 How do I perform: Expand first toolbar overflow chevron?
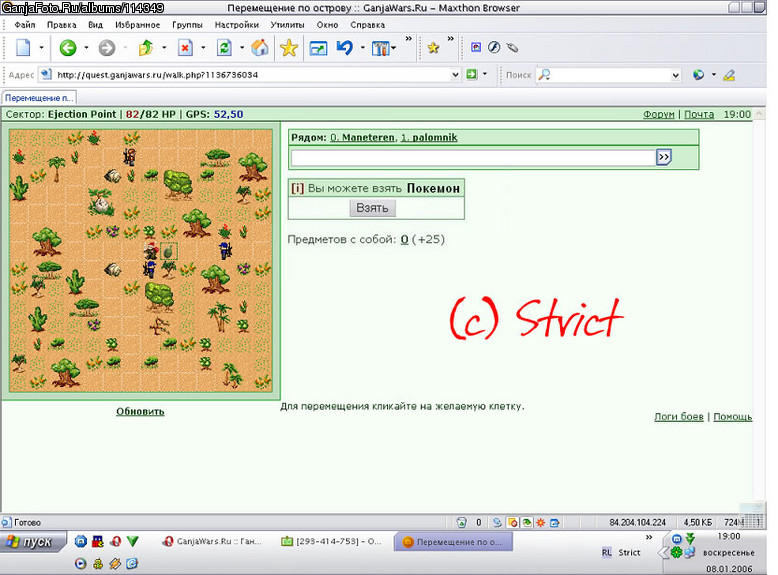pyautogui.click(x=408, y=38)
